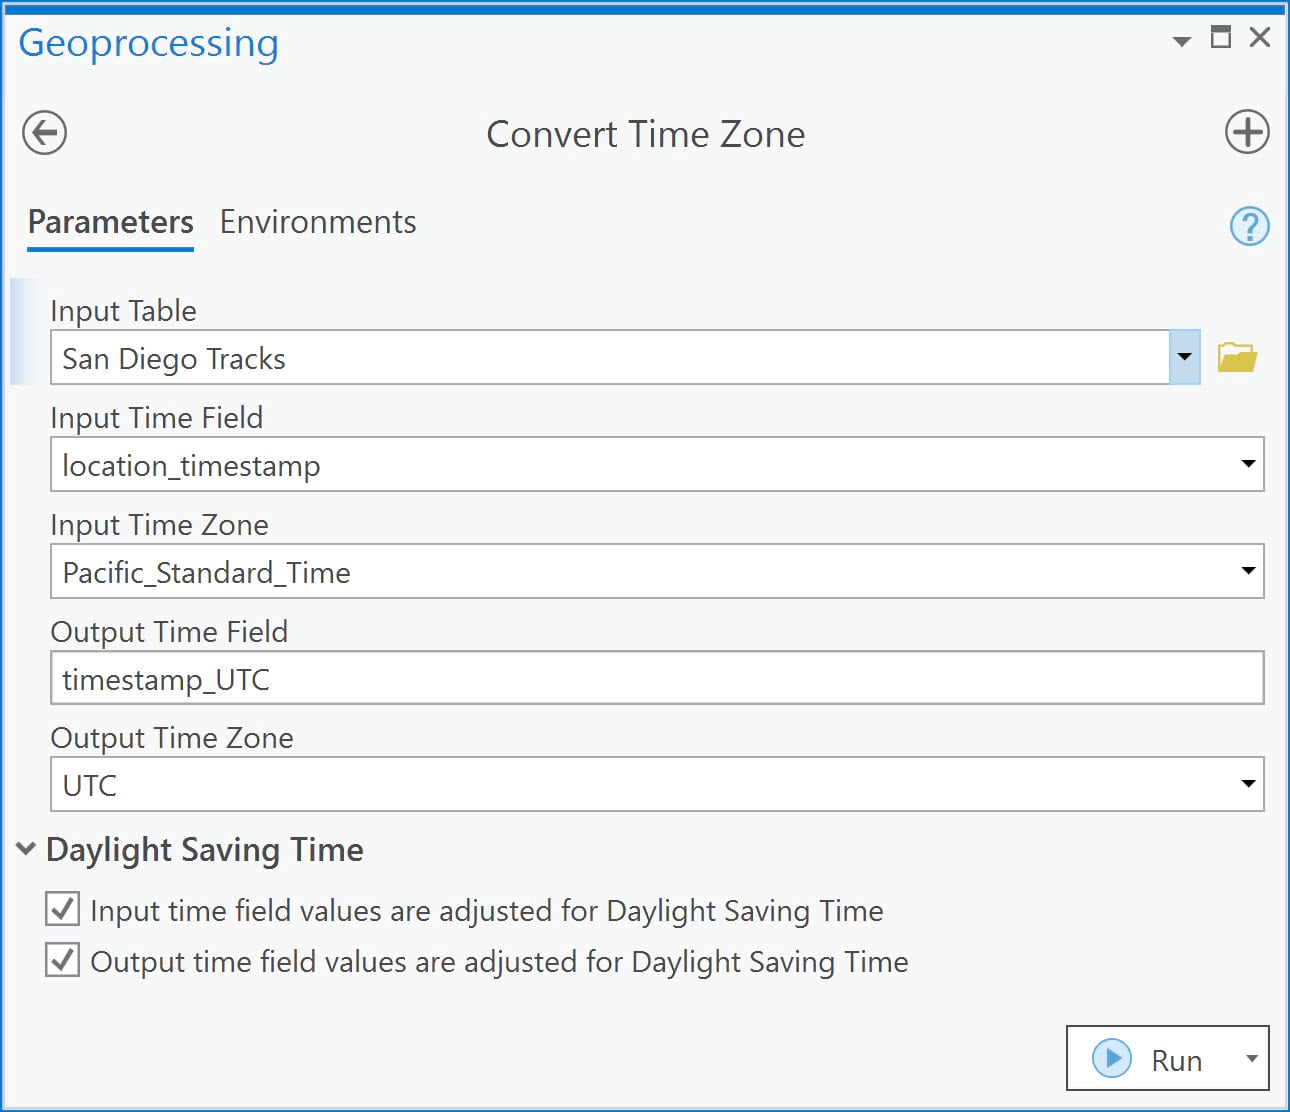1290x1112 pixels.
Task: Open the Input Time Zone dropdown
Action: pos(1247,571)
